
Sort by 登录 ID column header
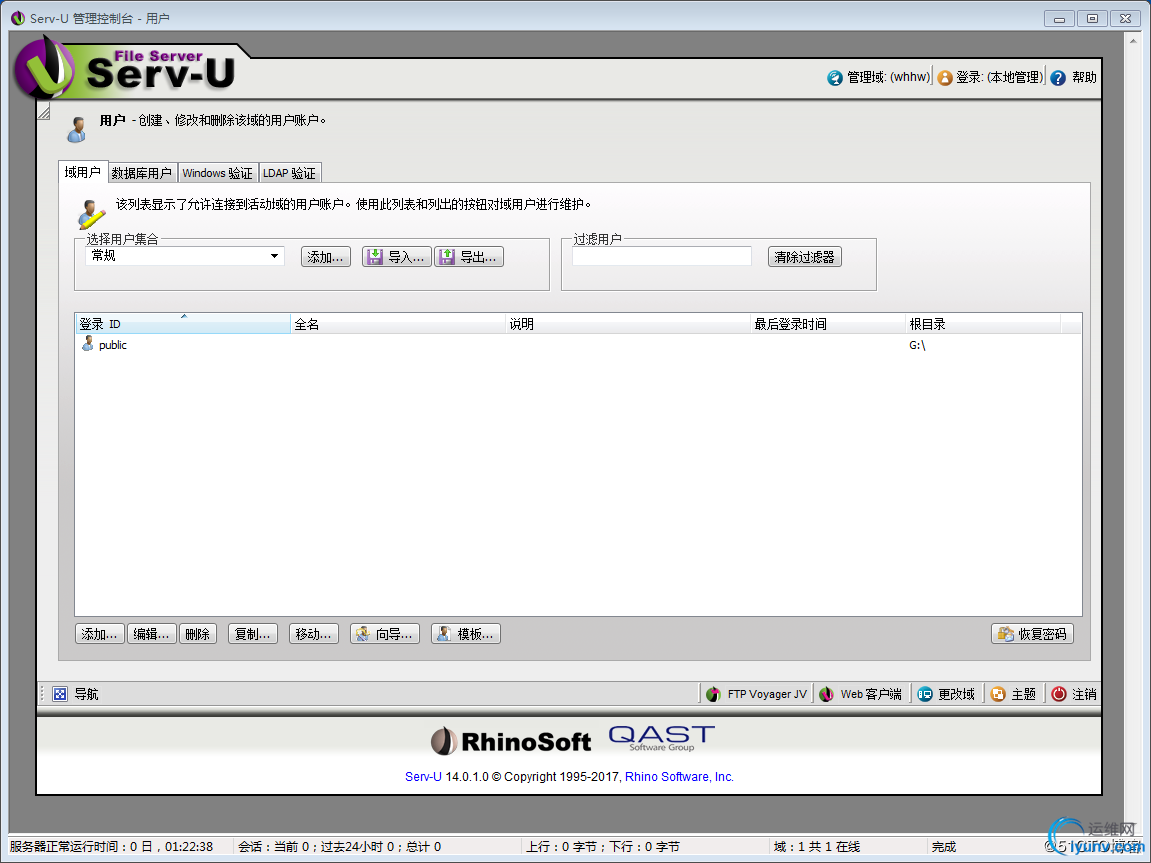[x=183, y=324]
